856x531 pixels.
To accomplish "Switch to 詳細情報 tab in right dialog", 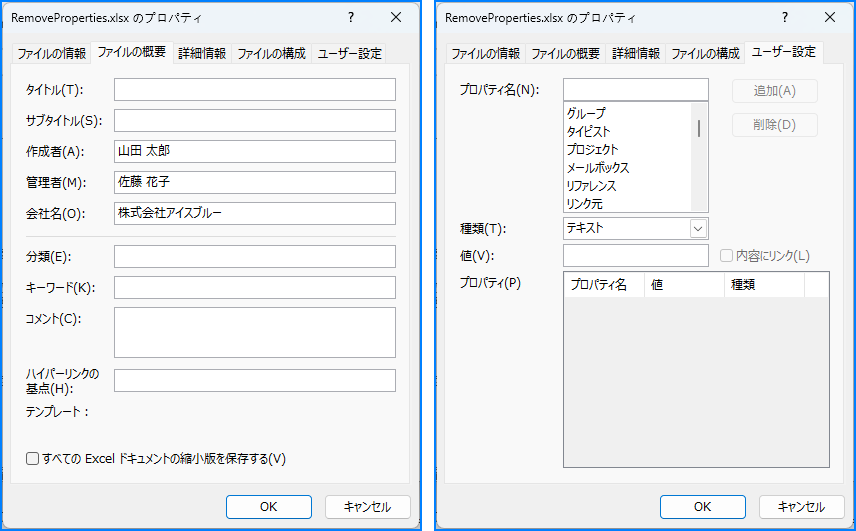I will tap(635, 54).
